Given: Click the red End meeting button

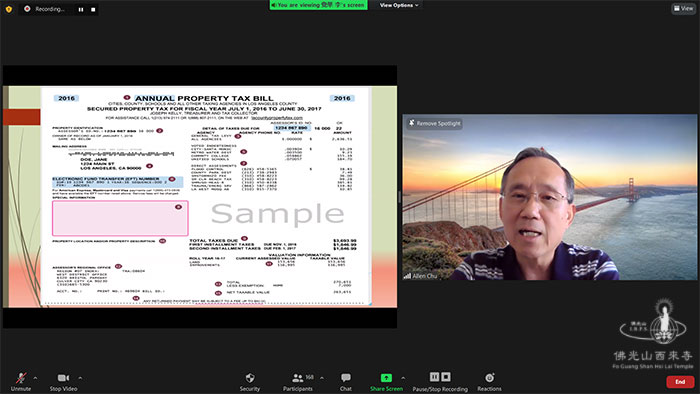Looking at the screenshot, I should (680, 382).
